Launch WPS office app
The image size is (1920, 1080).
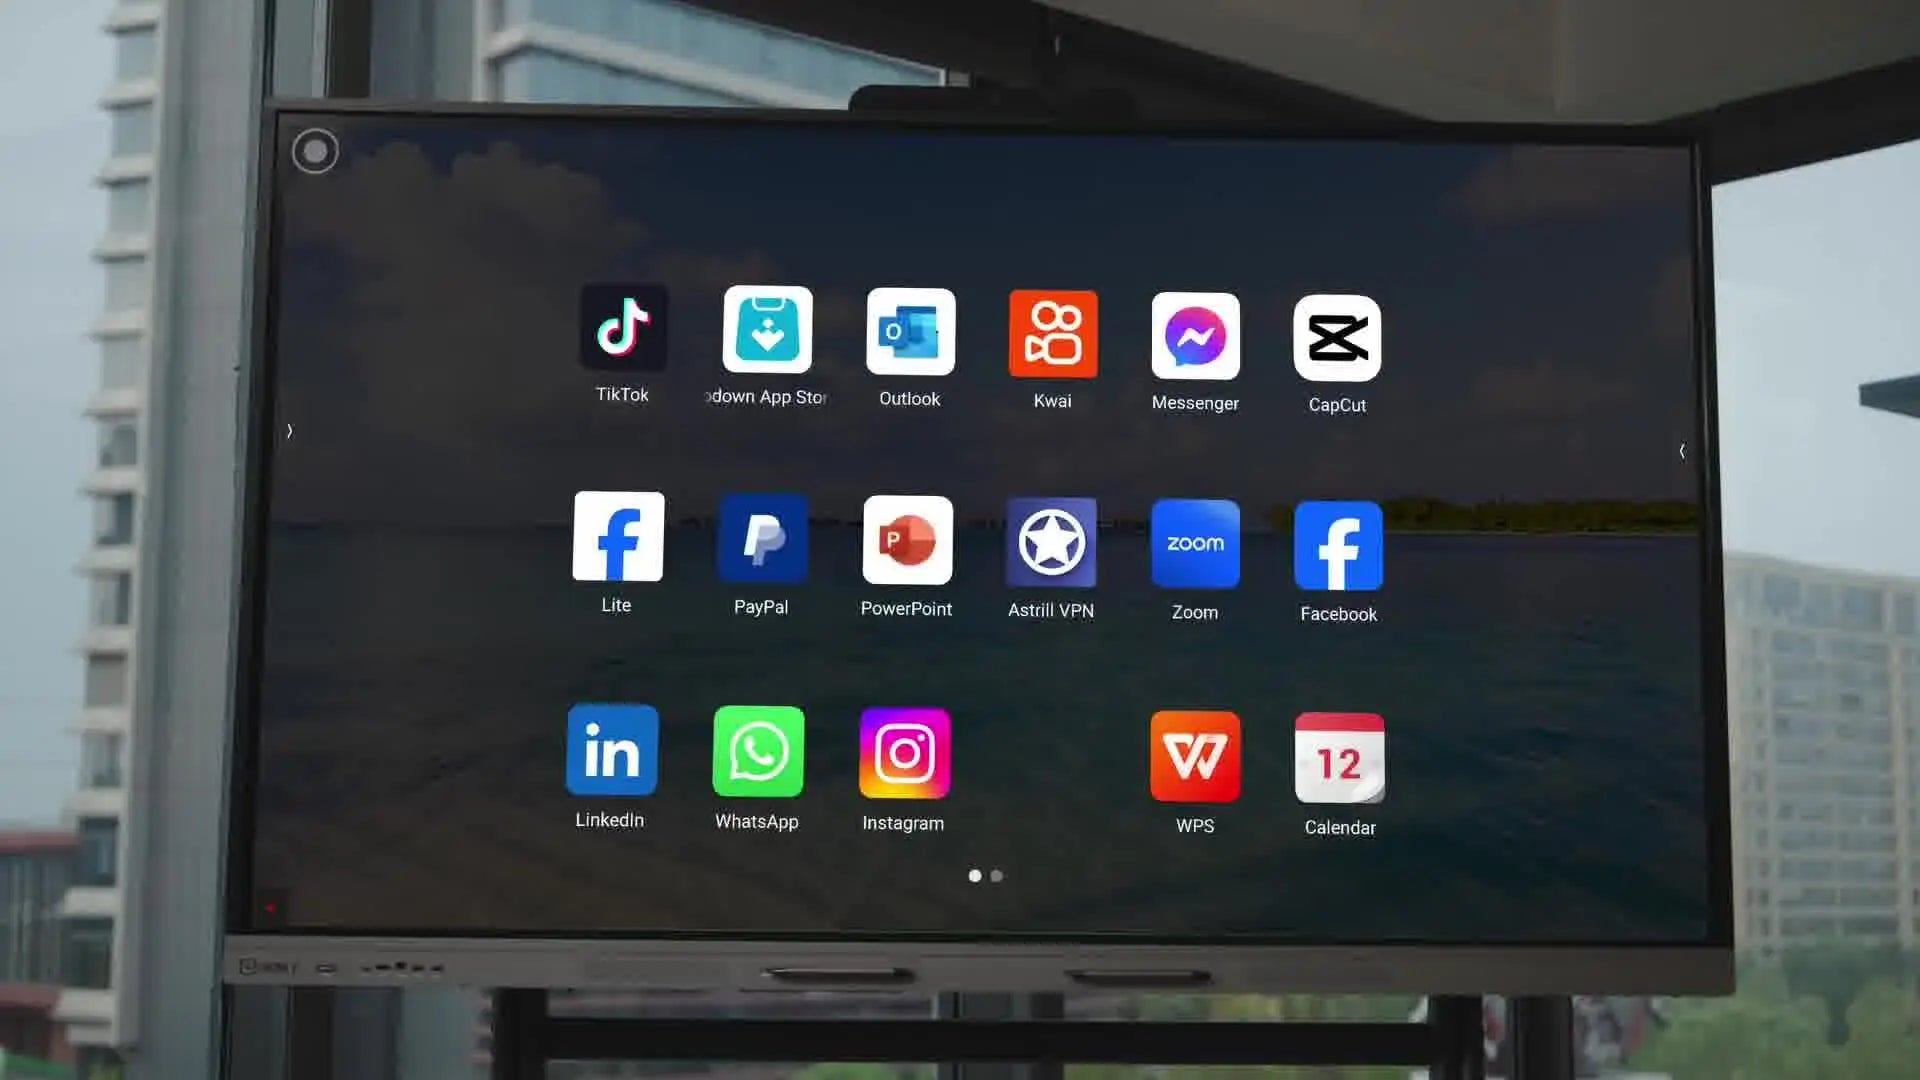pos(1195,757)
